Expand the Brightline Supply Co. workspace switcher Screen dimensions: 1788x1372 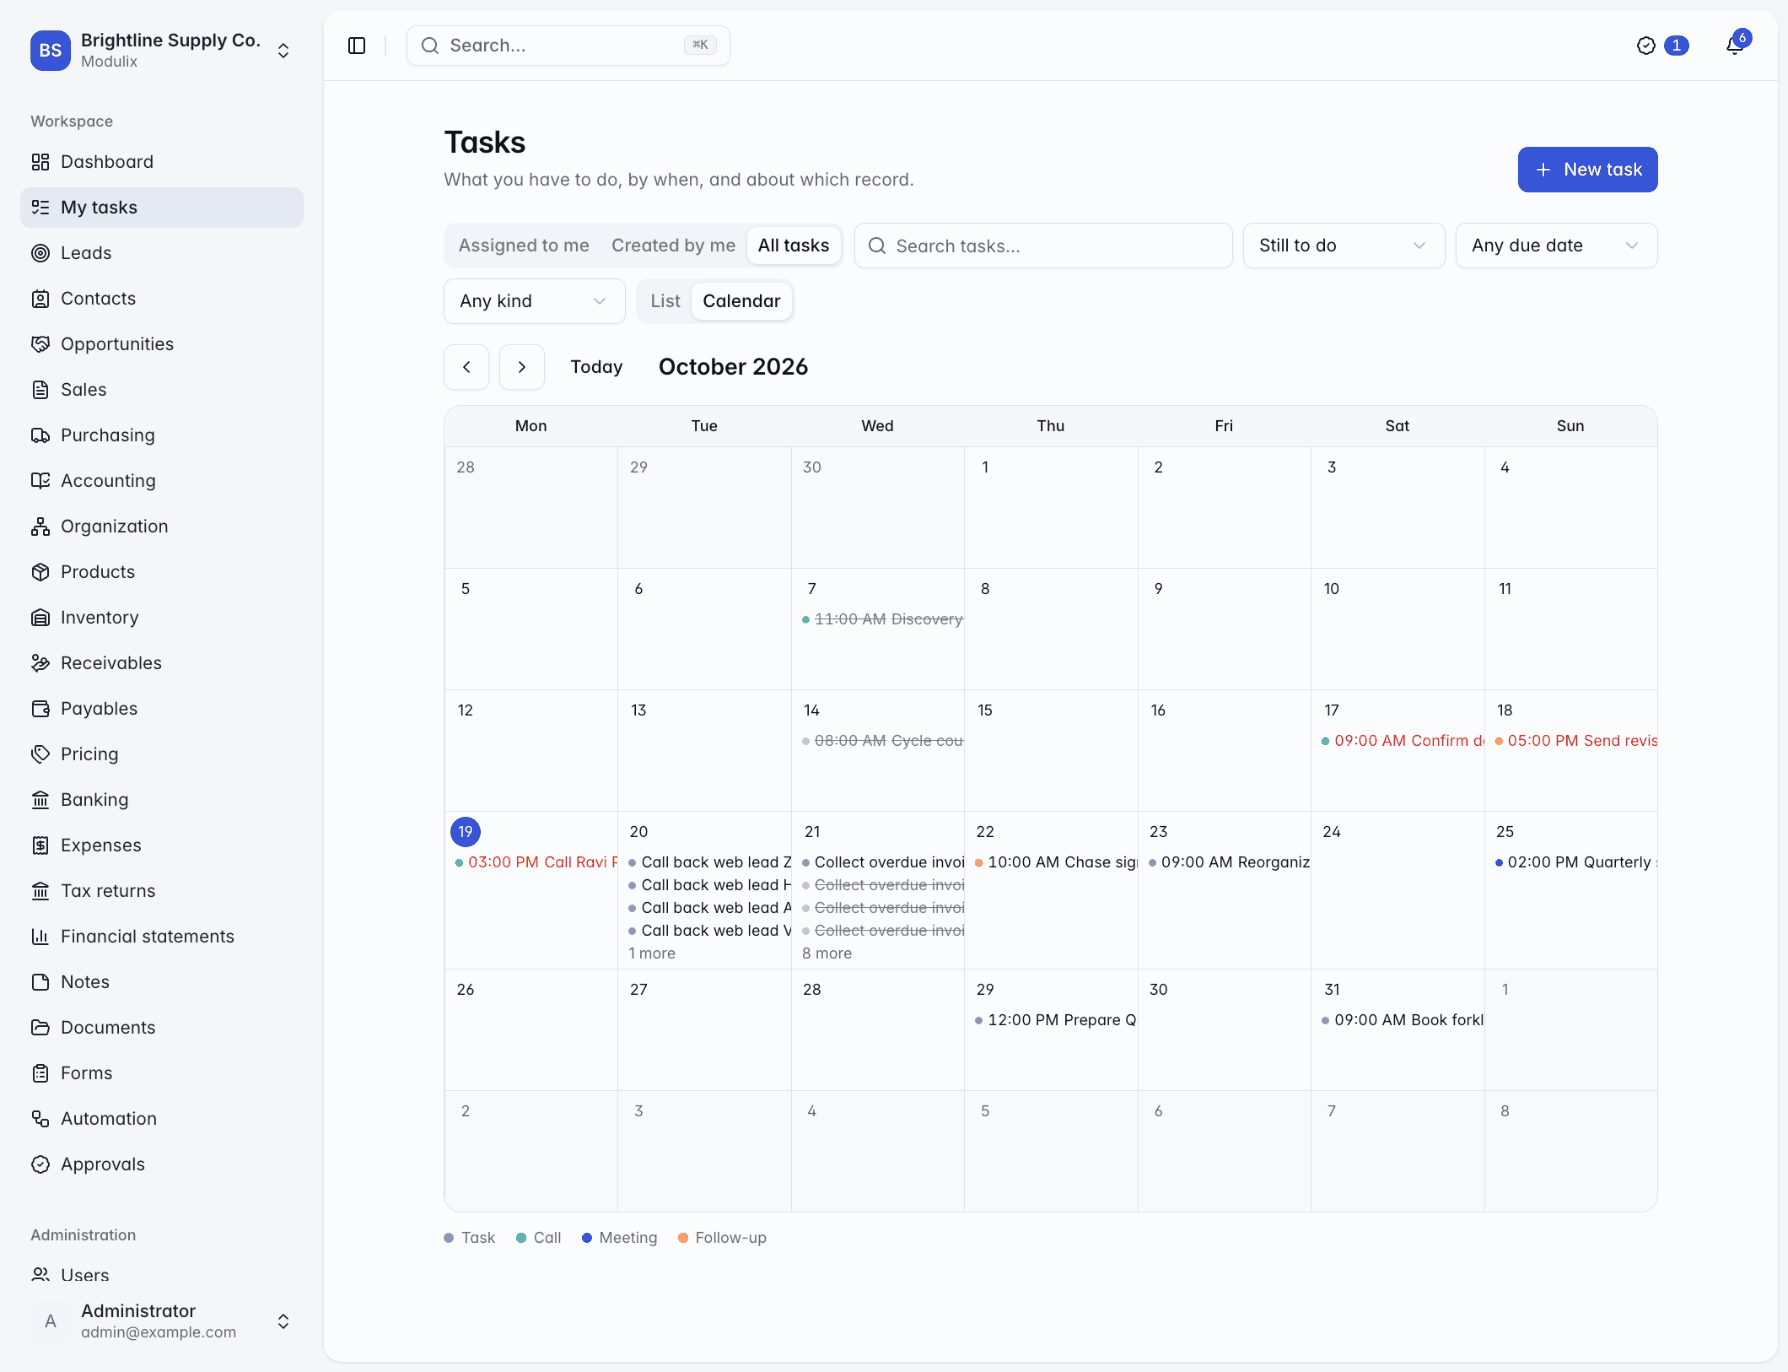pyautogui.click(x=162, y=50)
